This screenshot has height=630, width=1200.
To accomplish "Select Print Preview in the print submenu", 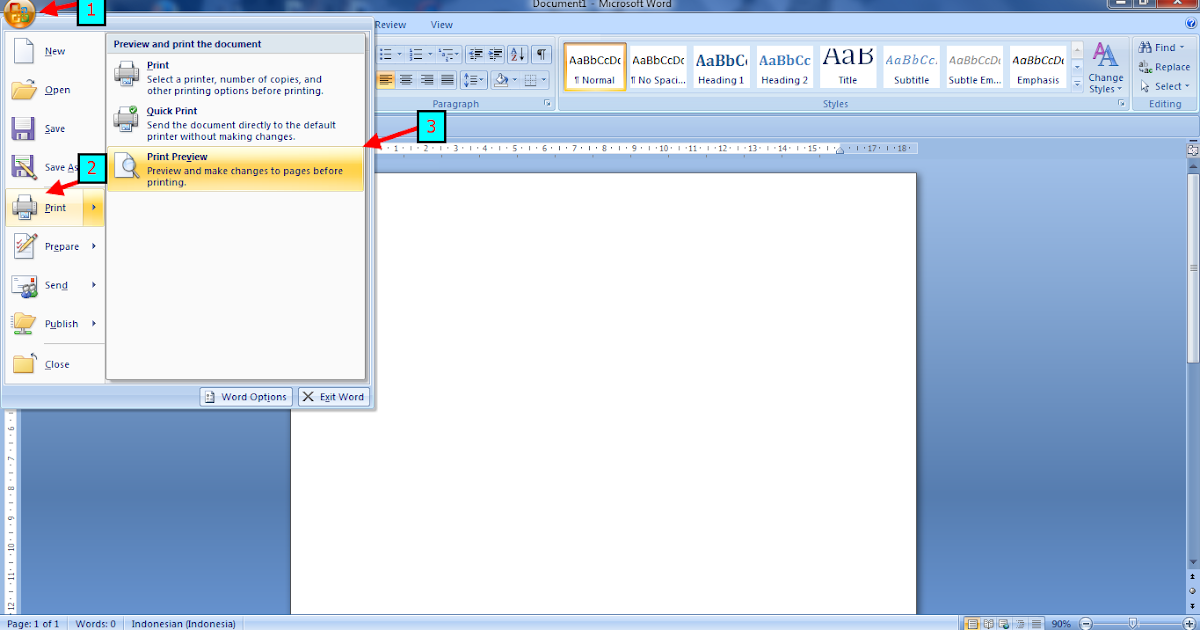I will point(236,169).
